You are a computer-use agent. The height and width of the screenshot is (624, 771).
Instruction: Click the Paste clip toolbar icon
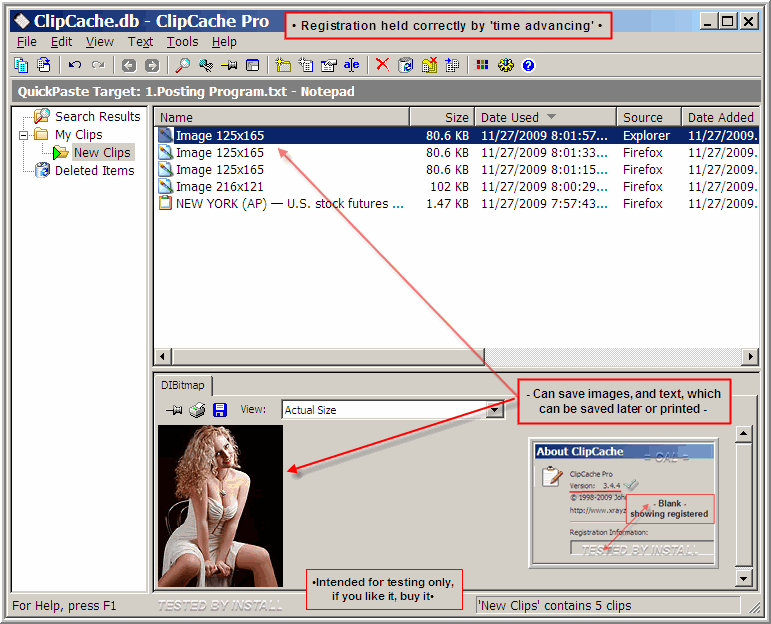pos(44,65)
